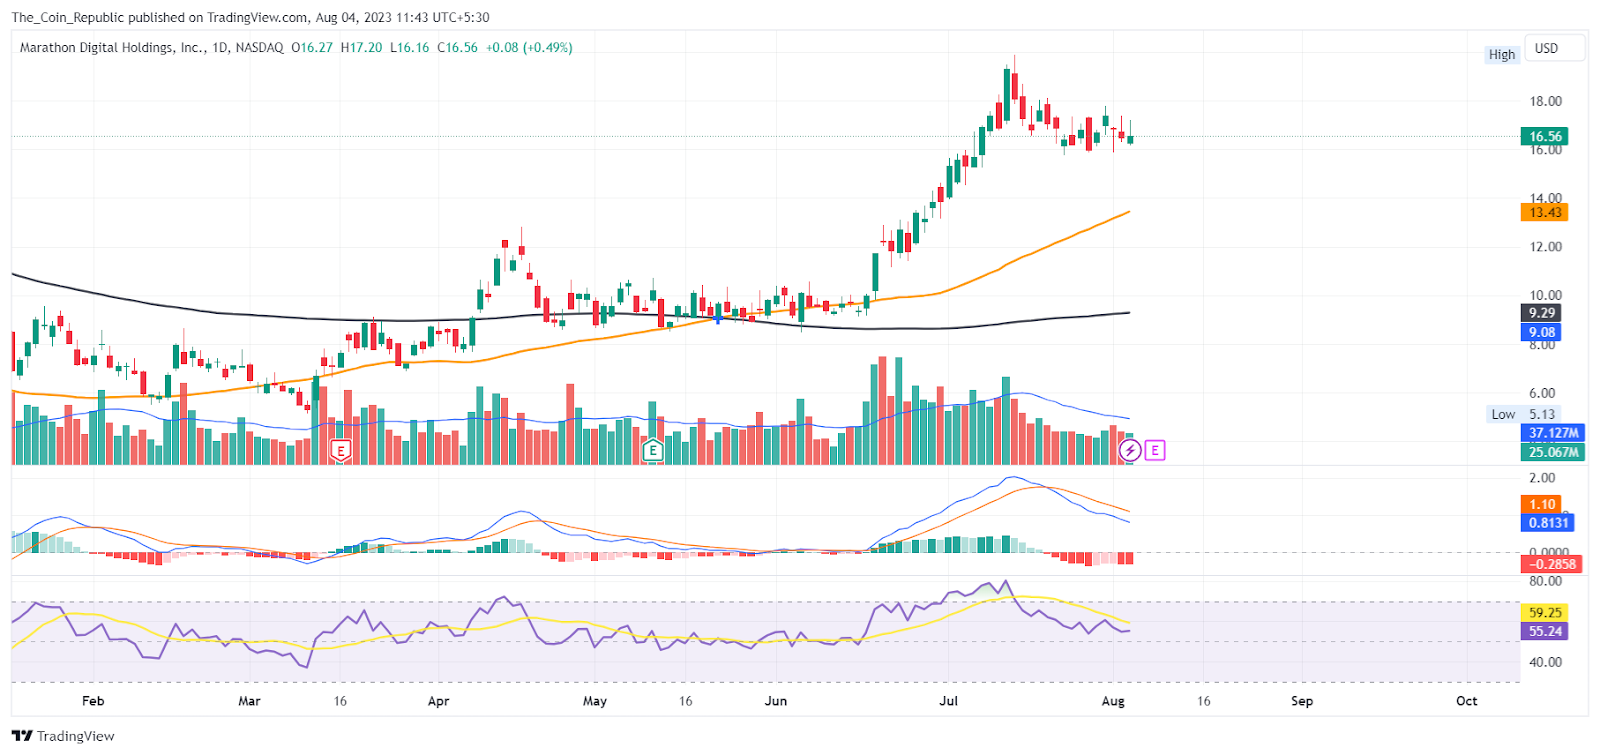Click the 40.00 RSI axis label
Image resolution: width=1600 pixels, height=755 pixels.
pyautogui.click(x=1545, y=662)
